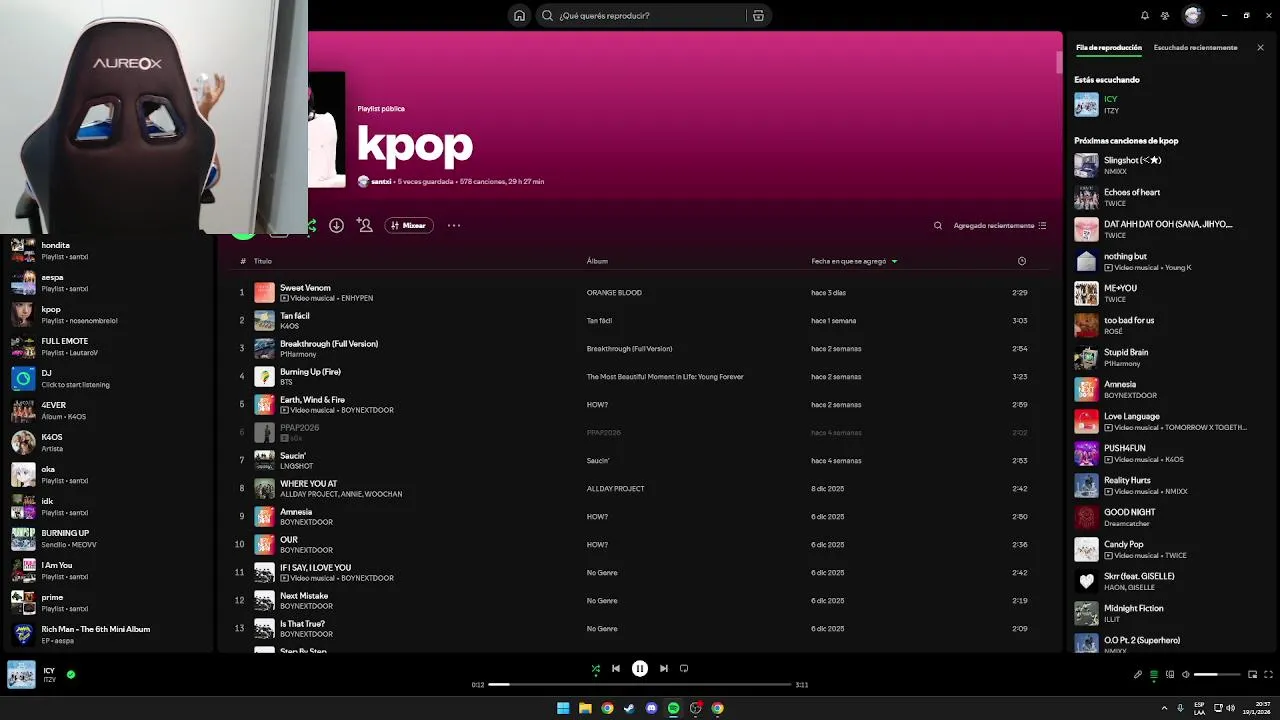Close the play queue panel

1260,47
